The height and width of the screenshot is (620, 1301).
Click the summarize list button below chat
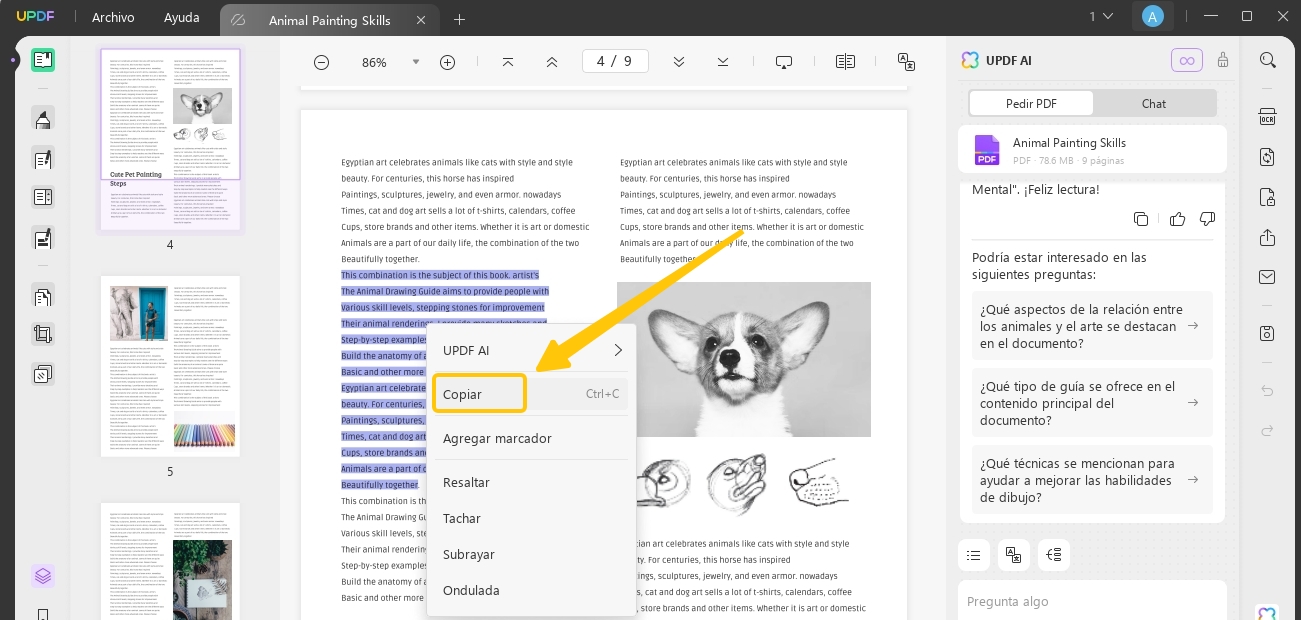(x=974, y=555)
